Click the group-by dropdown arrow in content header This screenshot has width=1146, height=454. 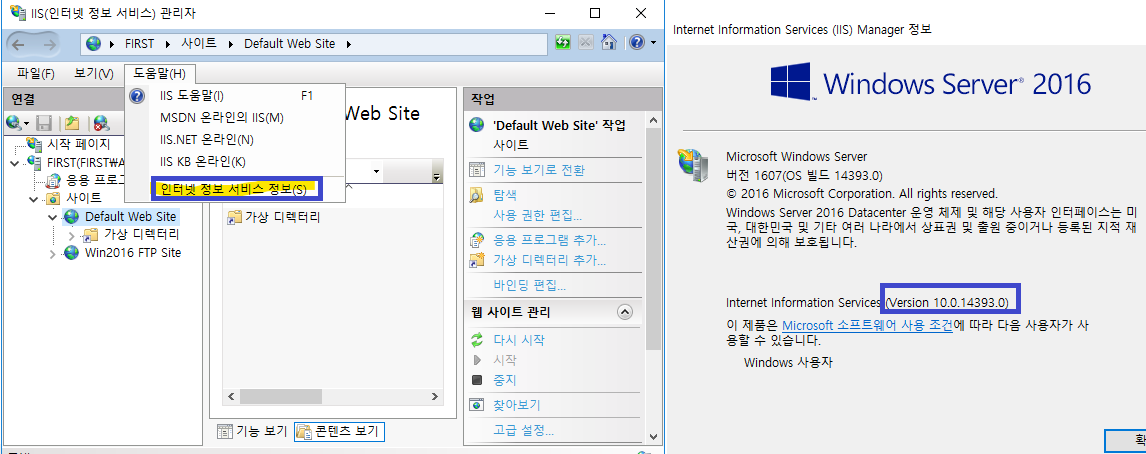click(376, 172)
